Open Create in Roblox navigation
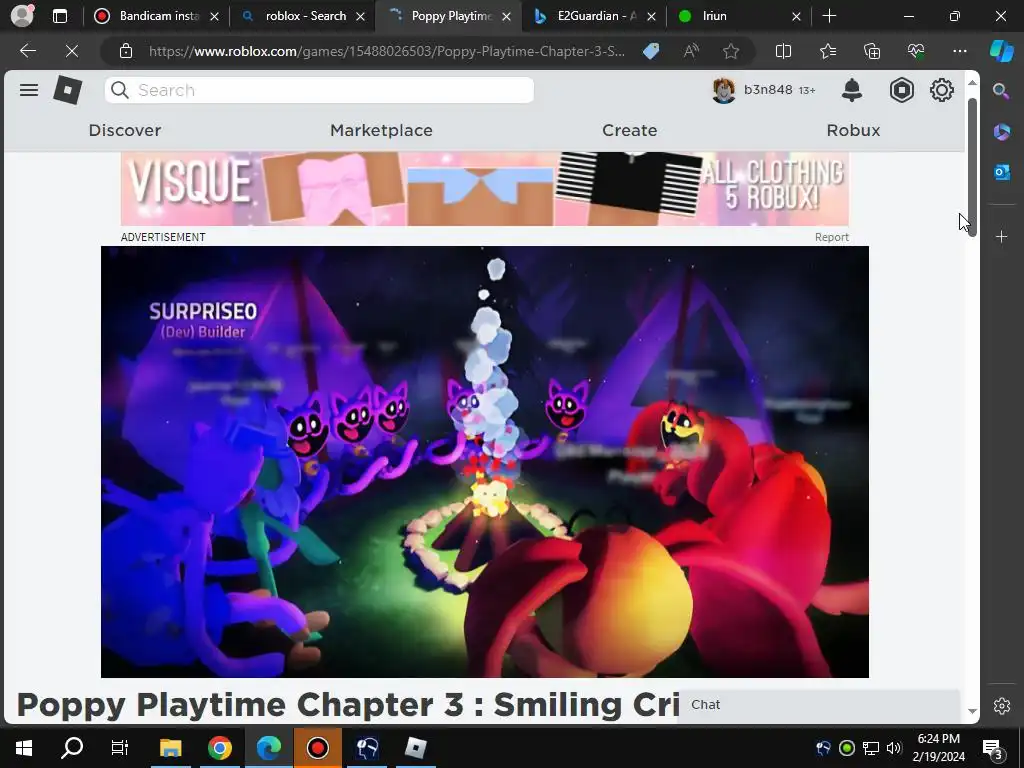This screenshot has height=768, width=1024. pyautogui.click(x=630, y=130)
